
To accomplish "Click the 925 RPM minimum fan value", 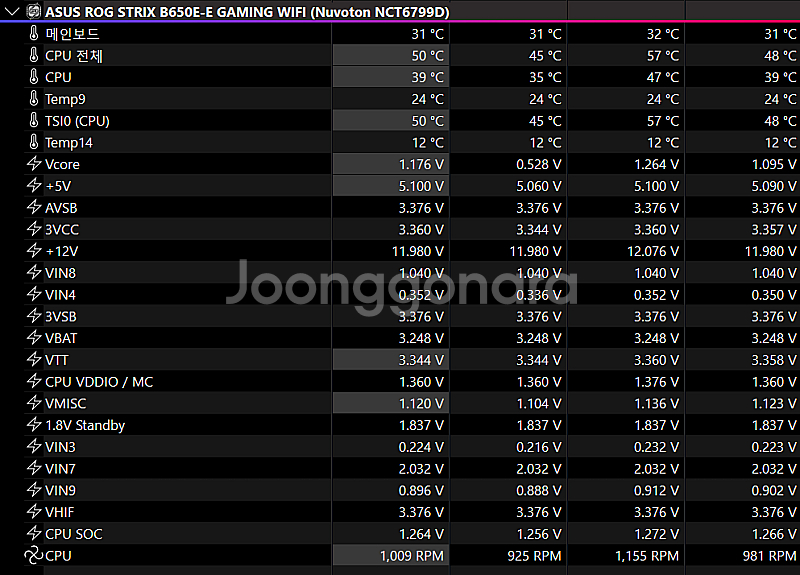I will (x=534, y=556).
